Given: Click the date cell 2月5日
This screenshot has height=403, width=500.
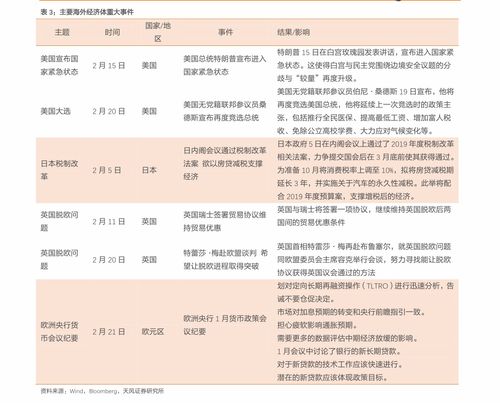Looking at the screenshot, I should (107, 170).
